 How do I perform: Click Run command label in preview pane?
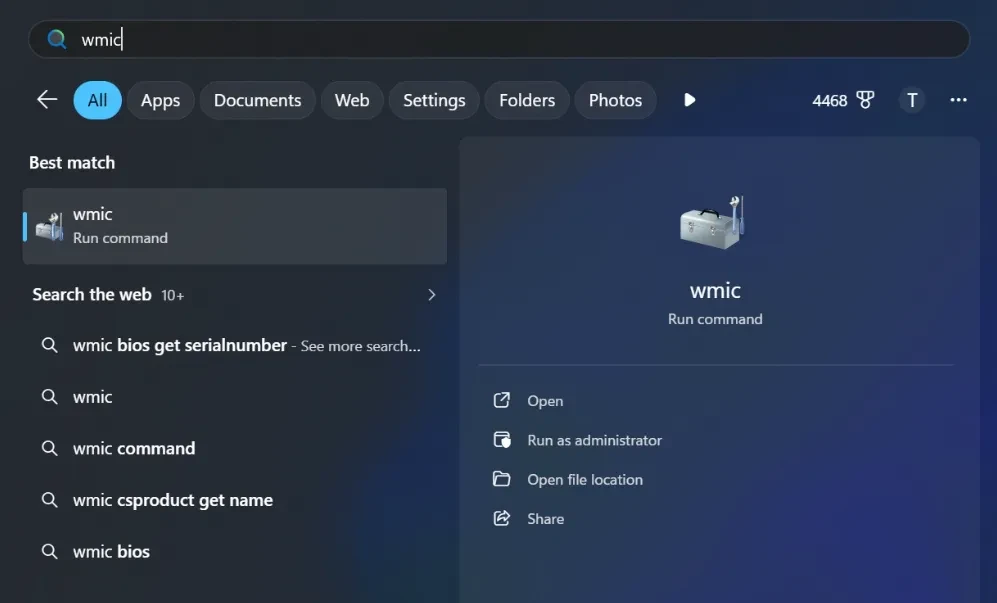[715, 319]
